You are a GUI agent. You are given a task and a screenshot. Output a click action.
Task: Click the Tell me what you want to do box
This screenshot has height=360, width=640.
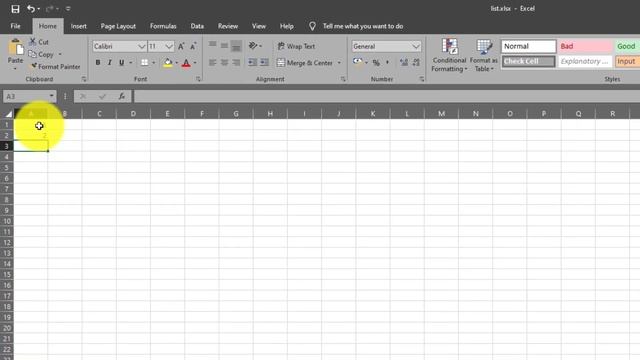pyautogui.click(x=363, y=26)
